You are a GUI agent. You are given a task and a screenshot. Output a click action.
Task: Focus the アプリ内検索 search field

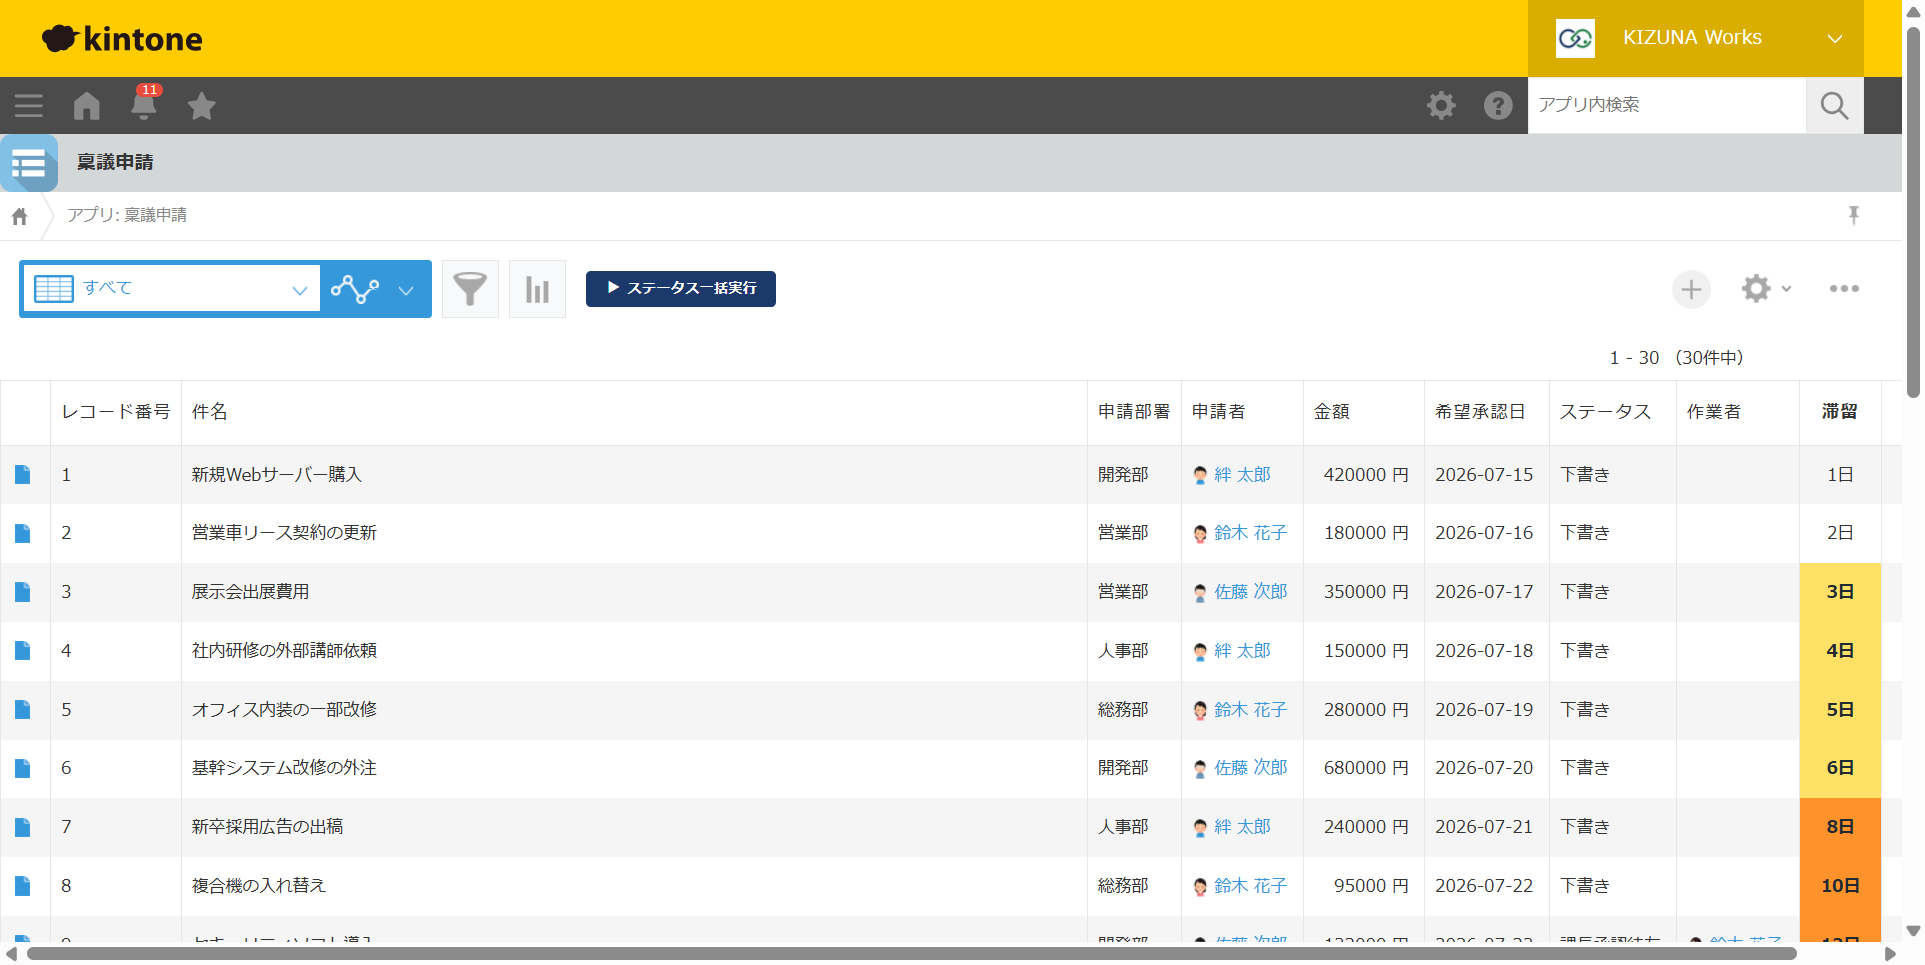(1667, 105)
